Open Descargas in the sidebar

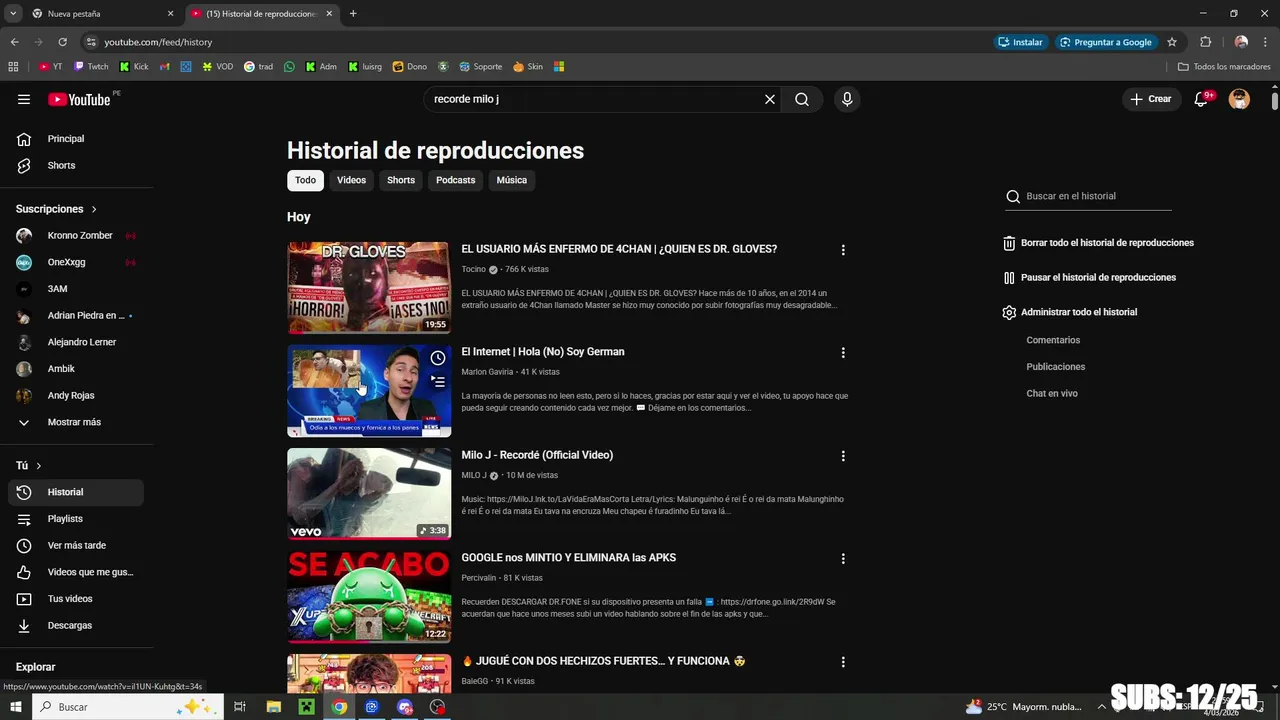pos(76,625)
